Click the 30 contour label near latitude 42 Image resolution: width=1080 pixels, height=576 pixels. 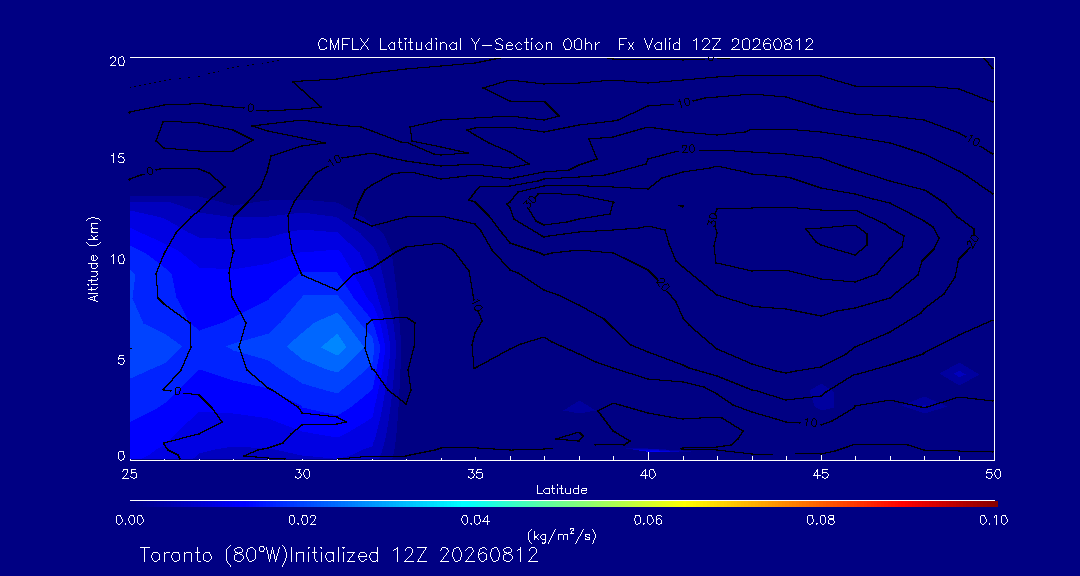pyautogui.click(x=712, y=218)
